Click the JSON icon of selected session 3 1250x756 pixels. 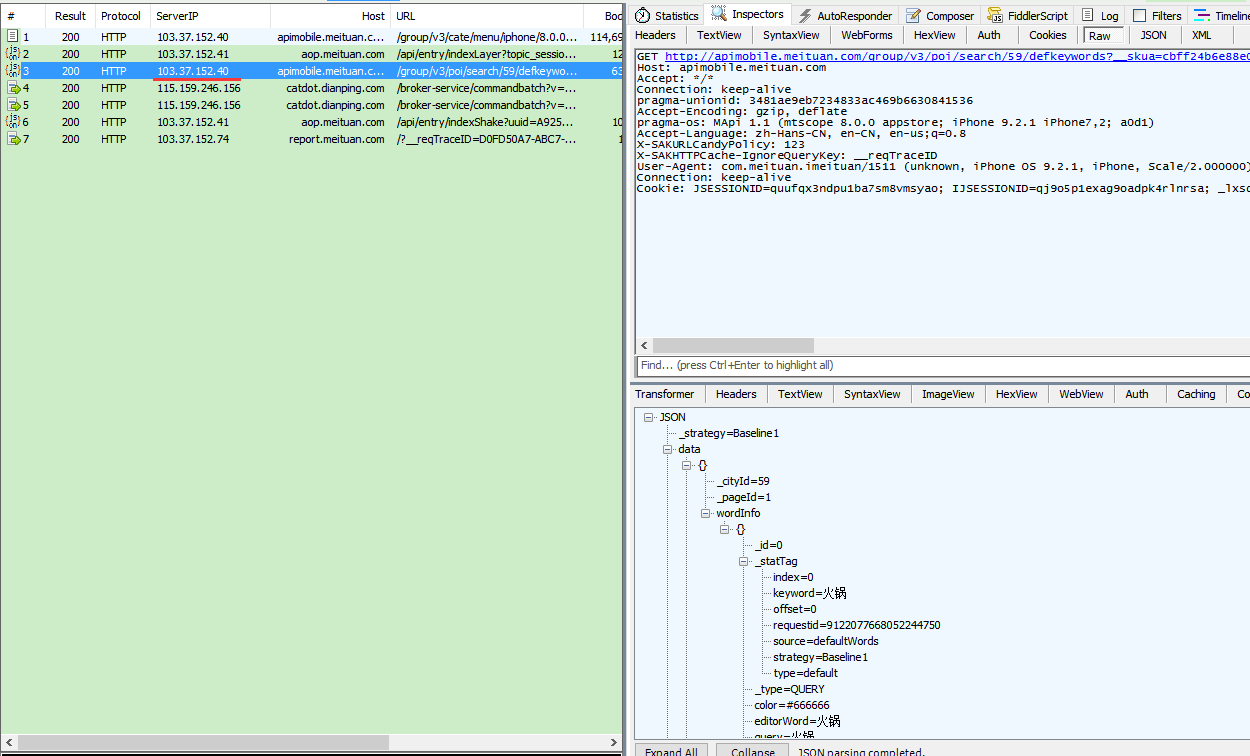[x=13, y=71]
